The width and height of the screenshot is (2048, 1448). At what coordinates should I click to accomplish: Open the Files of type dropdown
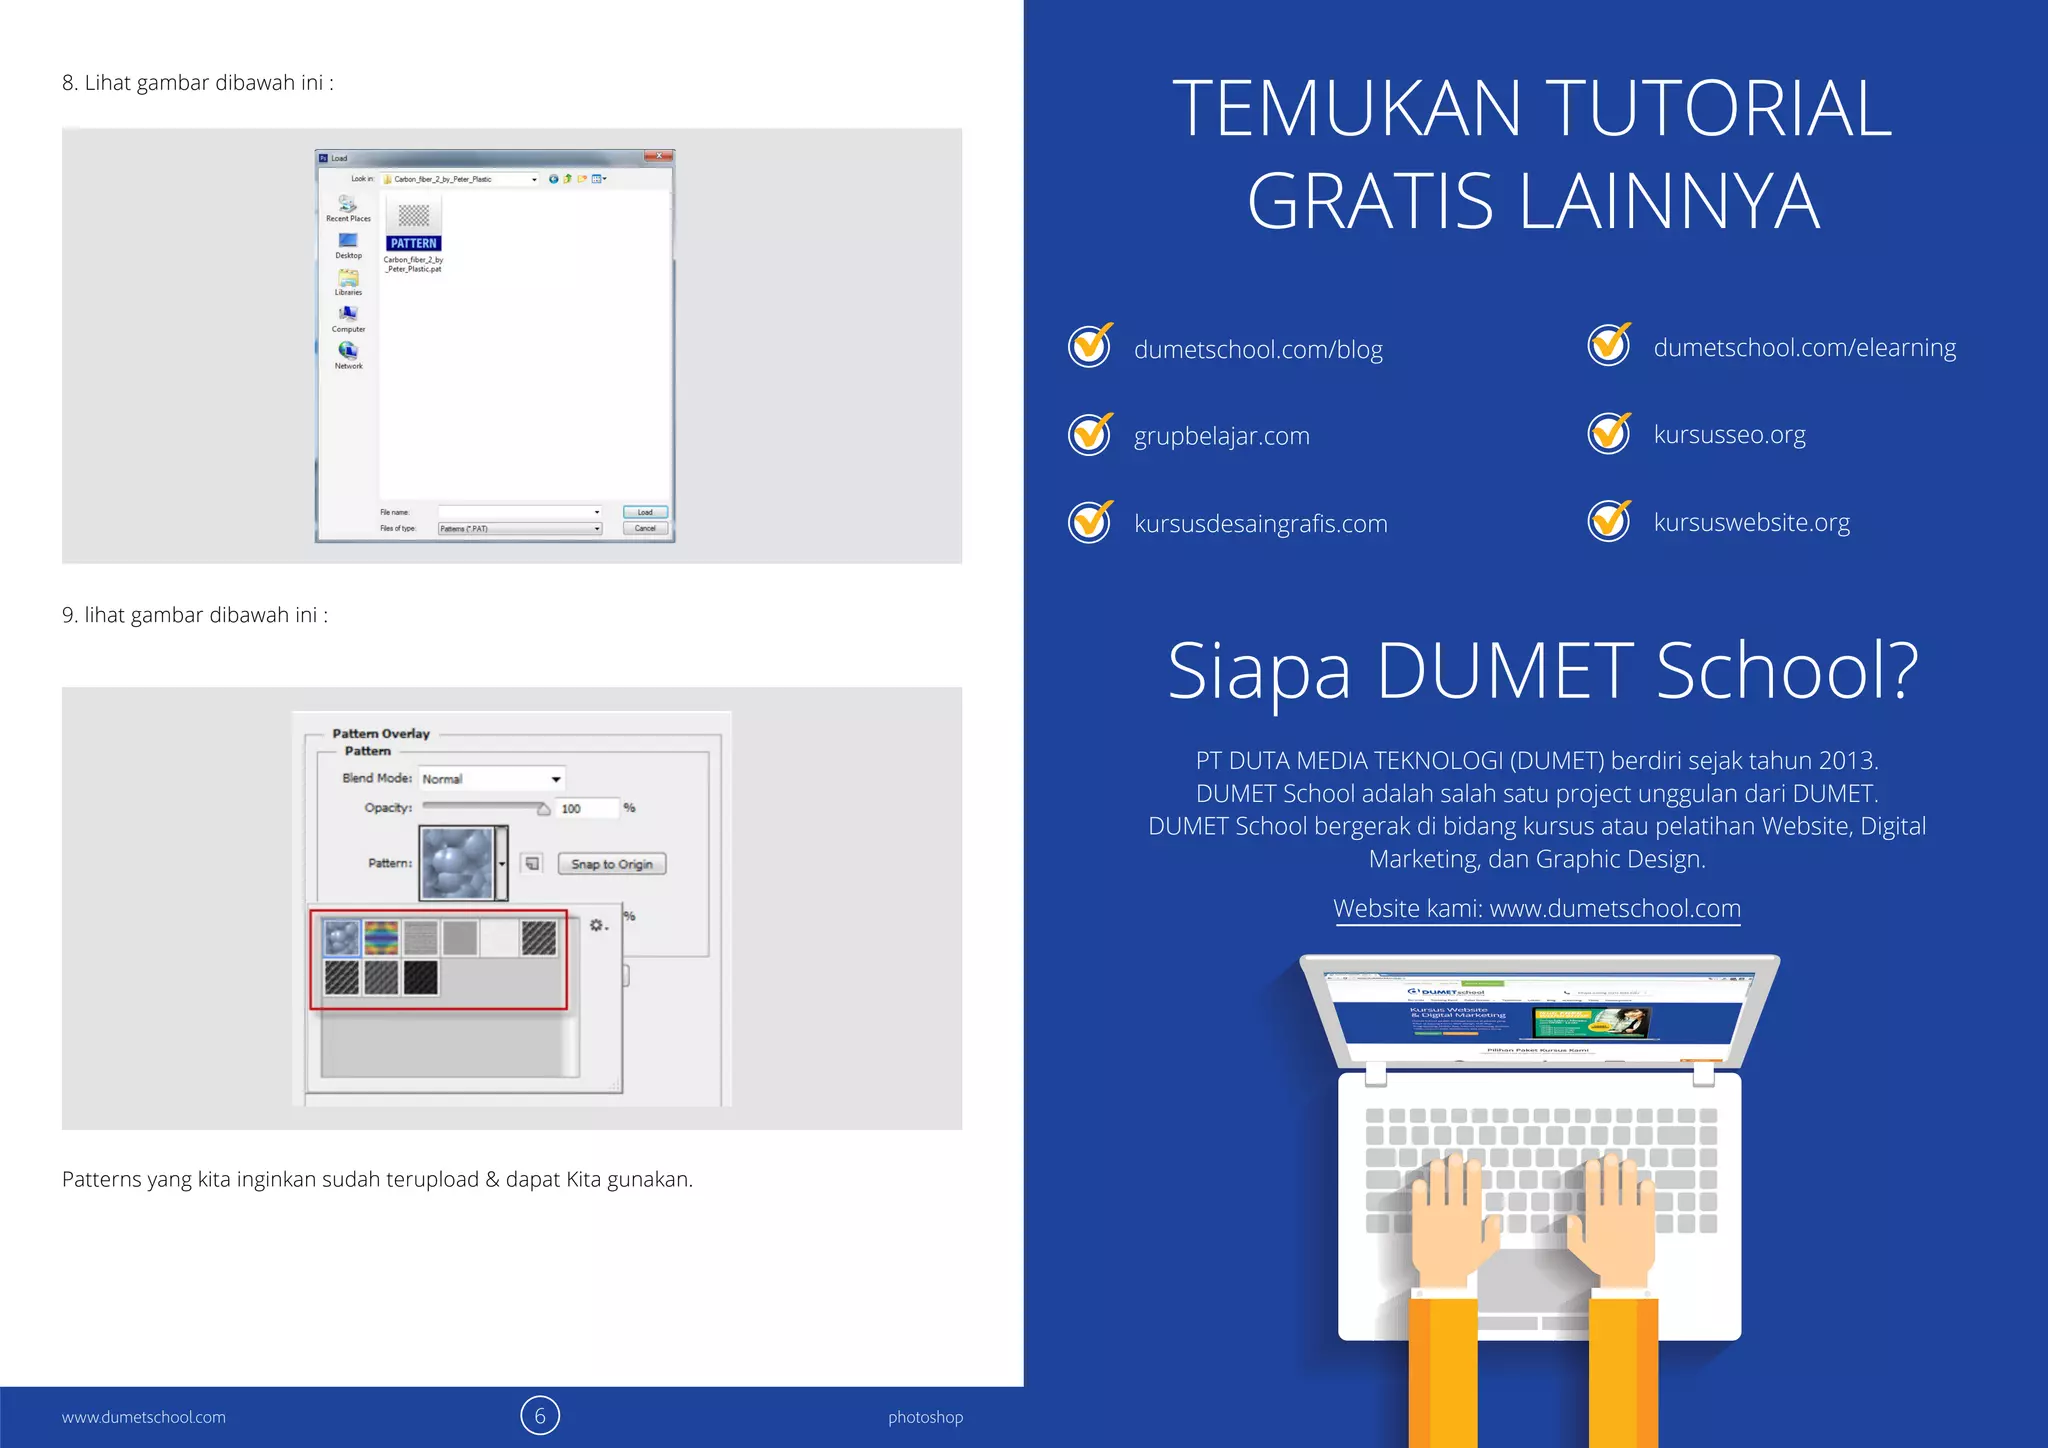pos(520,529)
